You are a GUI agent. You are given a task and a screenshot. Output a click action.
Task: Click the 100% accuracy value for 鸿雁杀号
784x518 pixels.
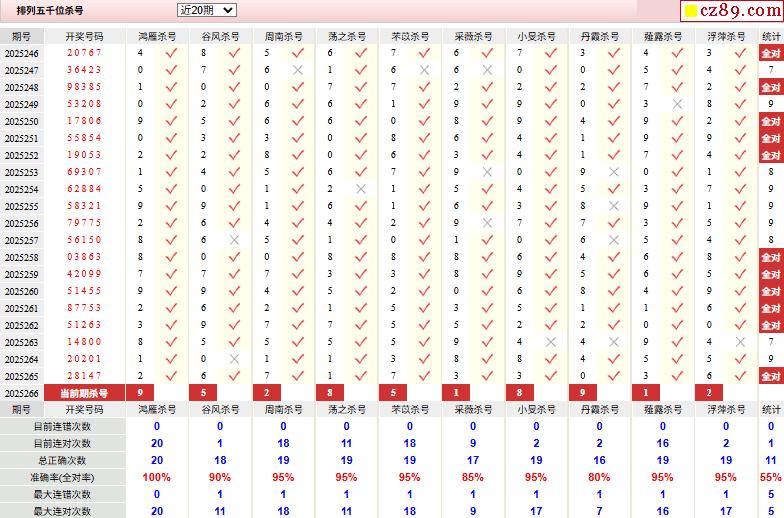pyautogui.click(x=156, y=478)
